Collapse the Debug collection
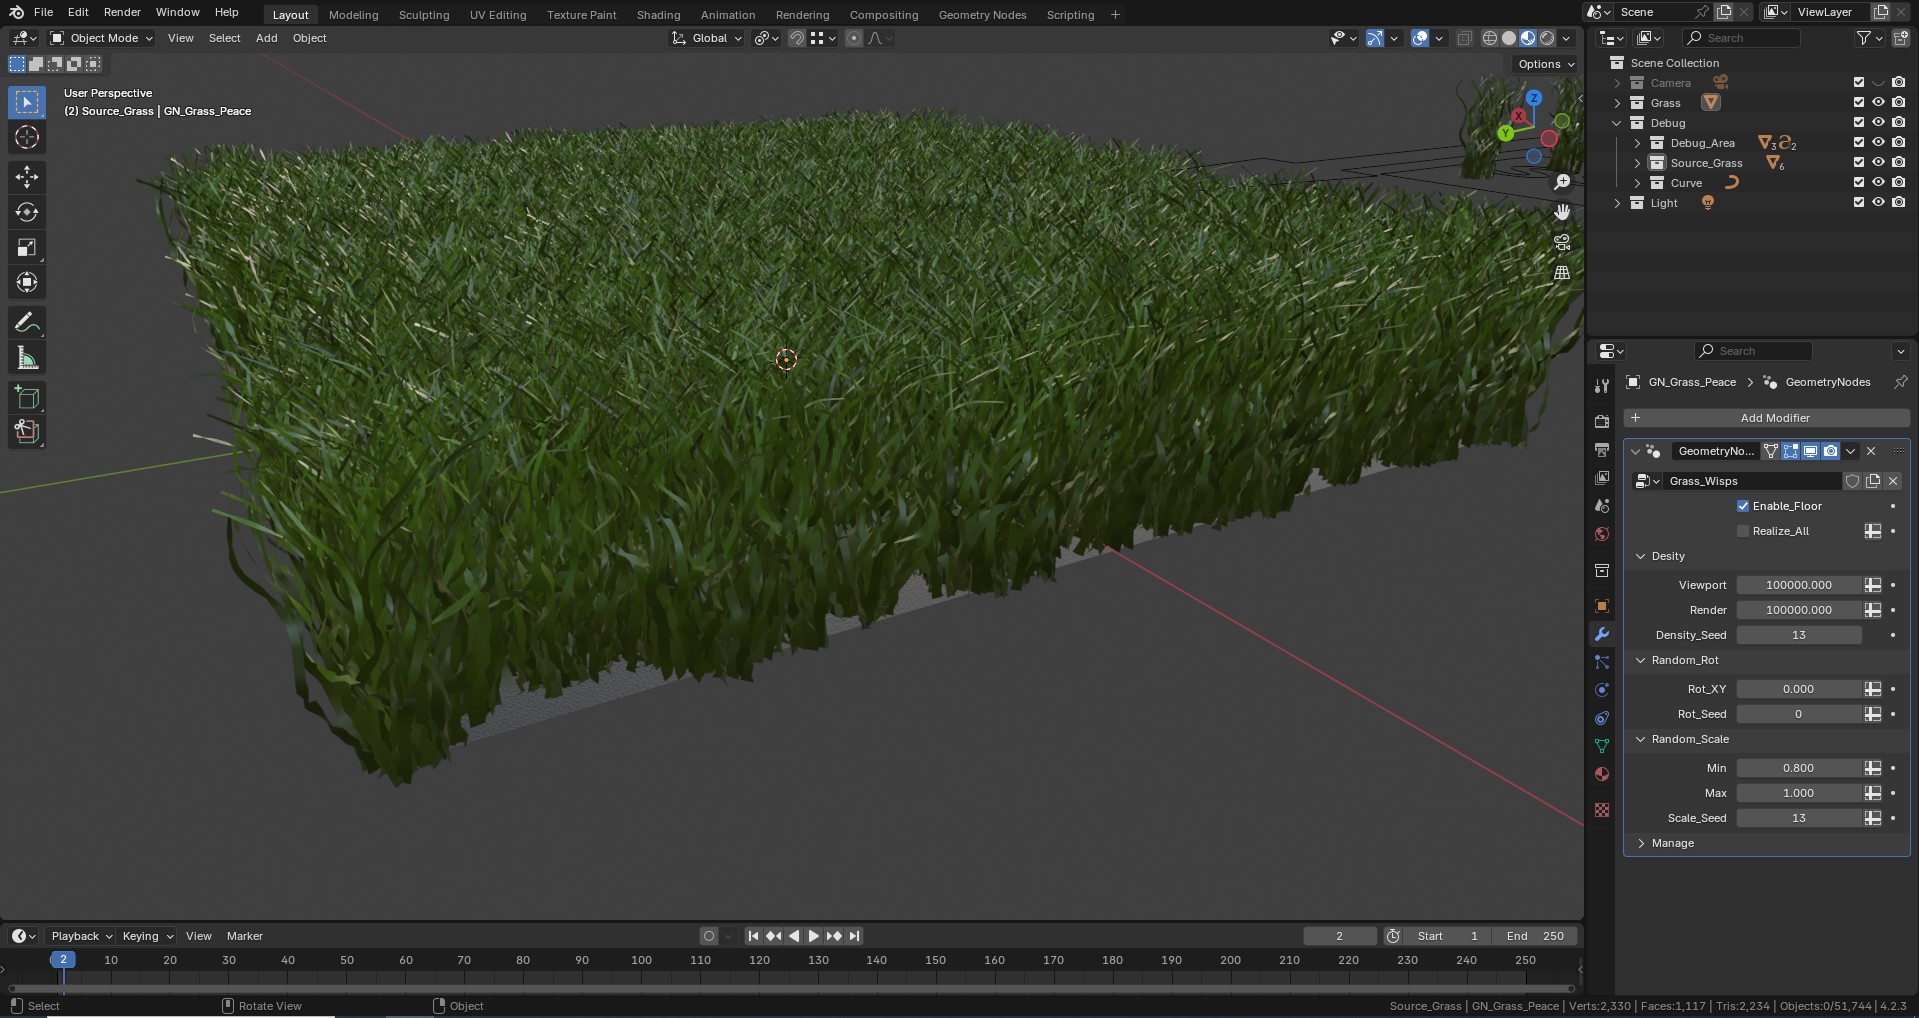 coord(1616,122)
